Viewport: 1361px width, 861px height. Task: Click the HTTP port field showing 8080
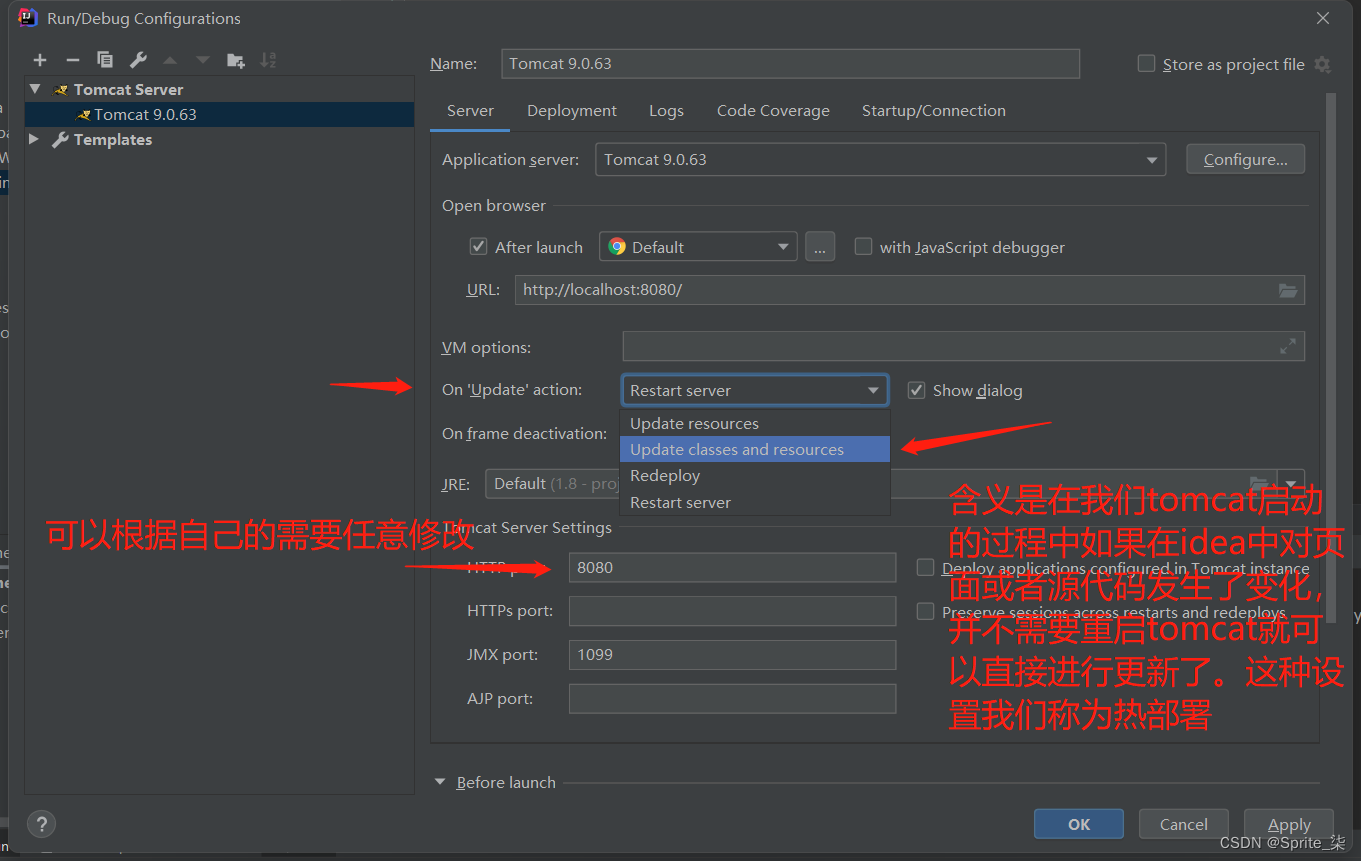(x=732, y=567)
